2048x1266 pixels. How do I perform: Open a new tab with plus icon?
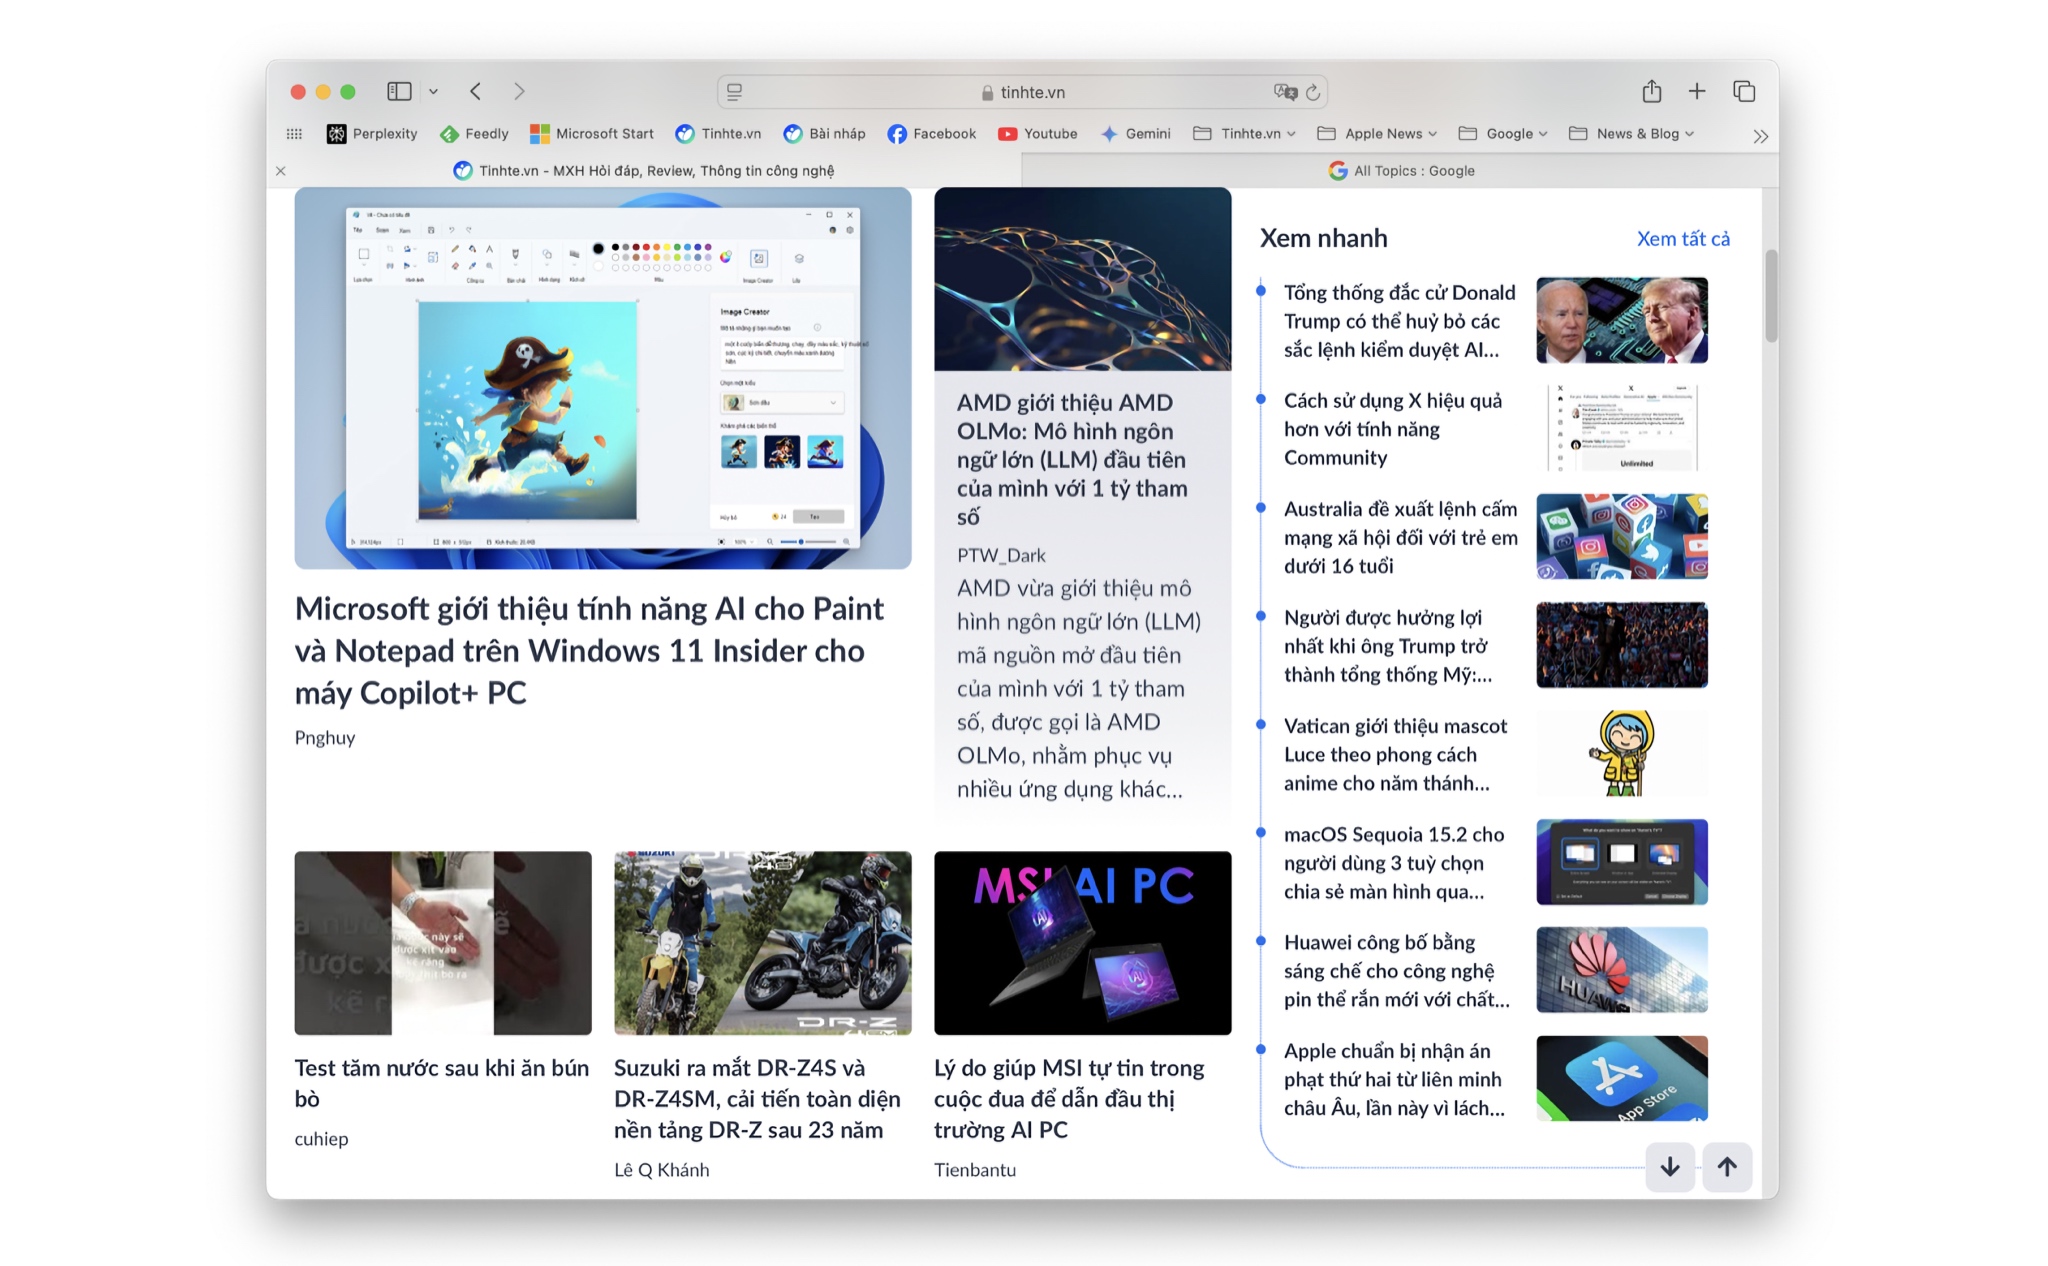click(1697, 91)
